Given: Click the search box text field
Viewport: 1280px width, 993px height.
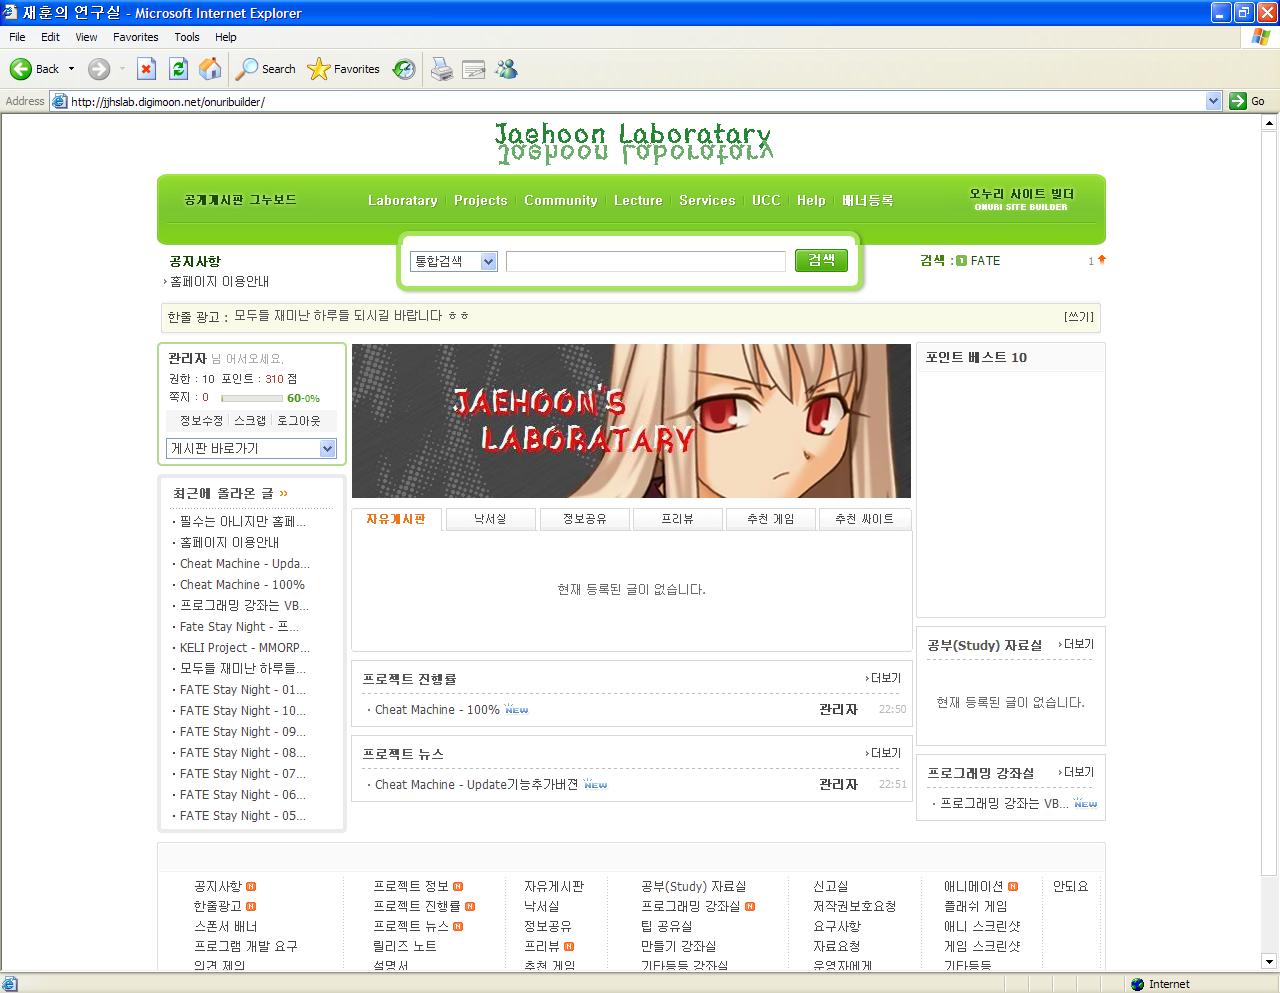Looking at the screenshot, I should click(x=646, y=261).
